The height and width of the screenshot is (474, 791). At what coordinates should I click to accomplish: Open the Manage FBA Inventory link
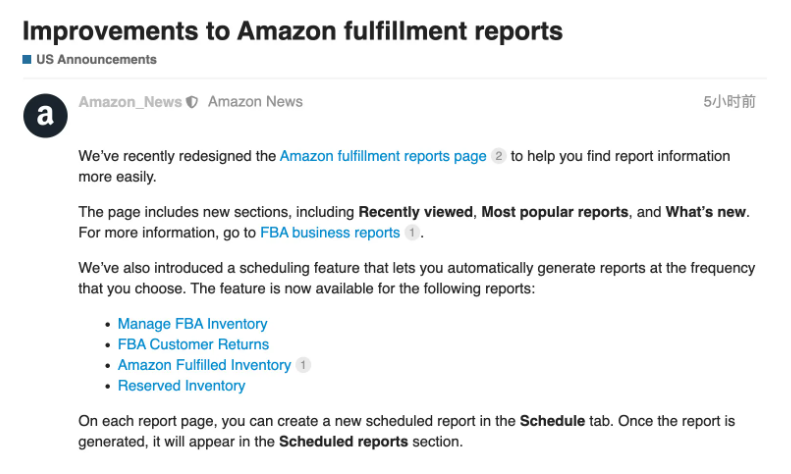(193, 324)
